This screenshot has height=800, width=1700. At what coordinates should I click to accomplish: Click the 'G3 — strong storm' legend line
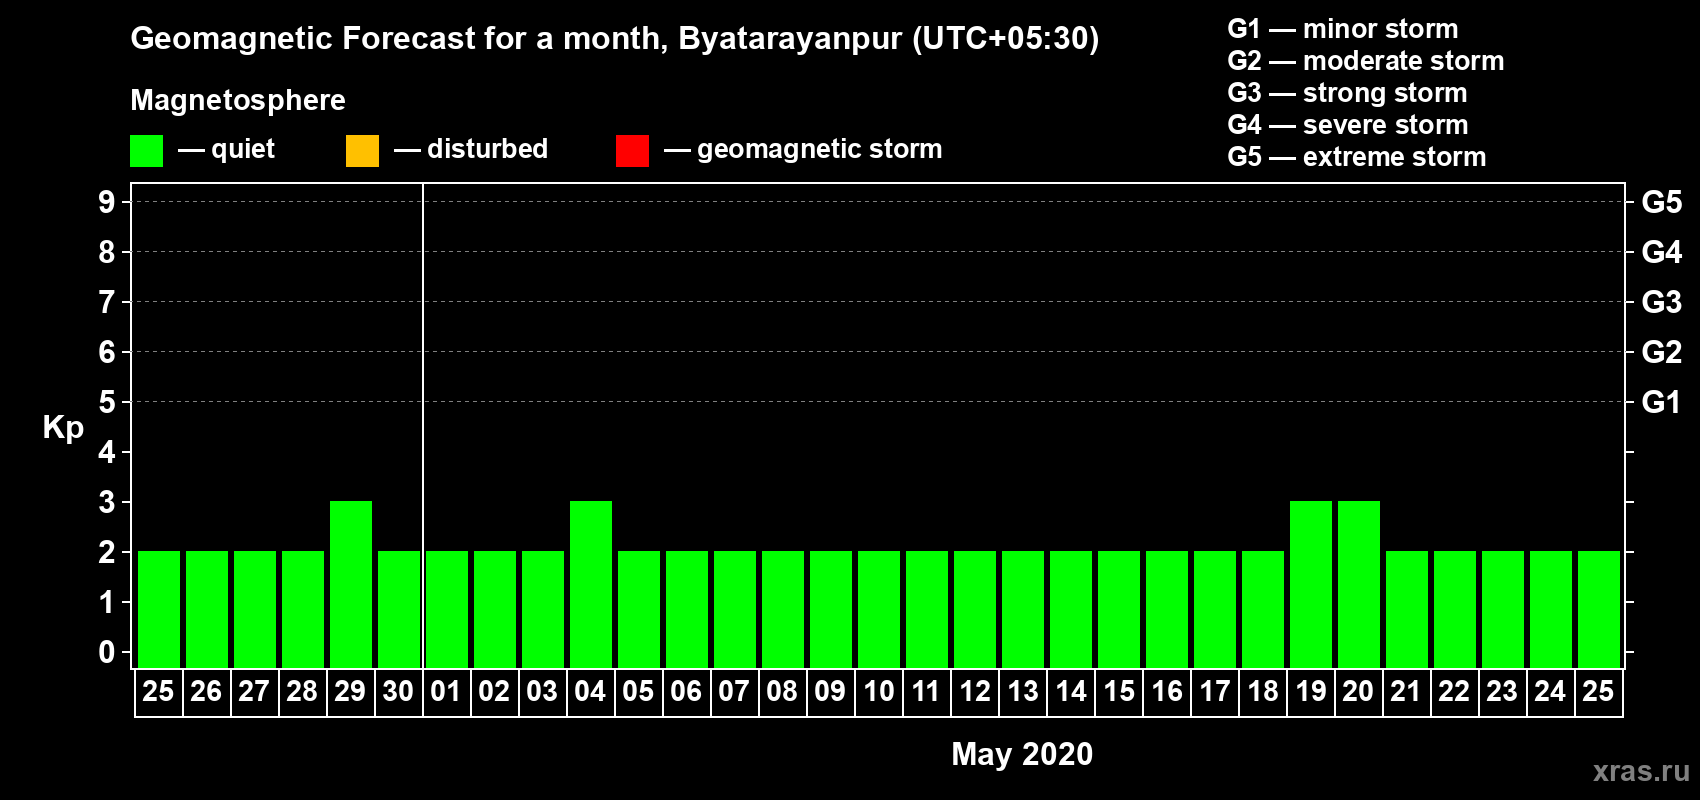click(x=1347, y=93)
